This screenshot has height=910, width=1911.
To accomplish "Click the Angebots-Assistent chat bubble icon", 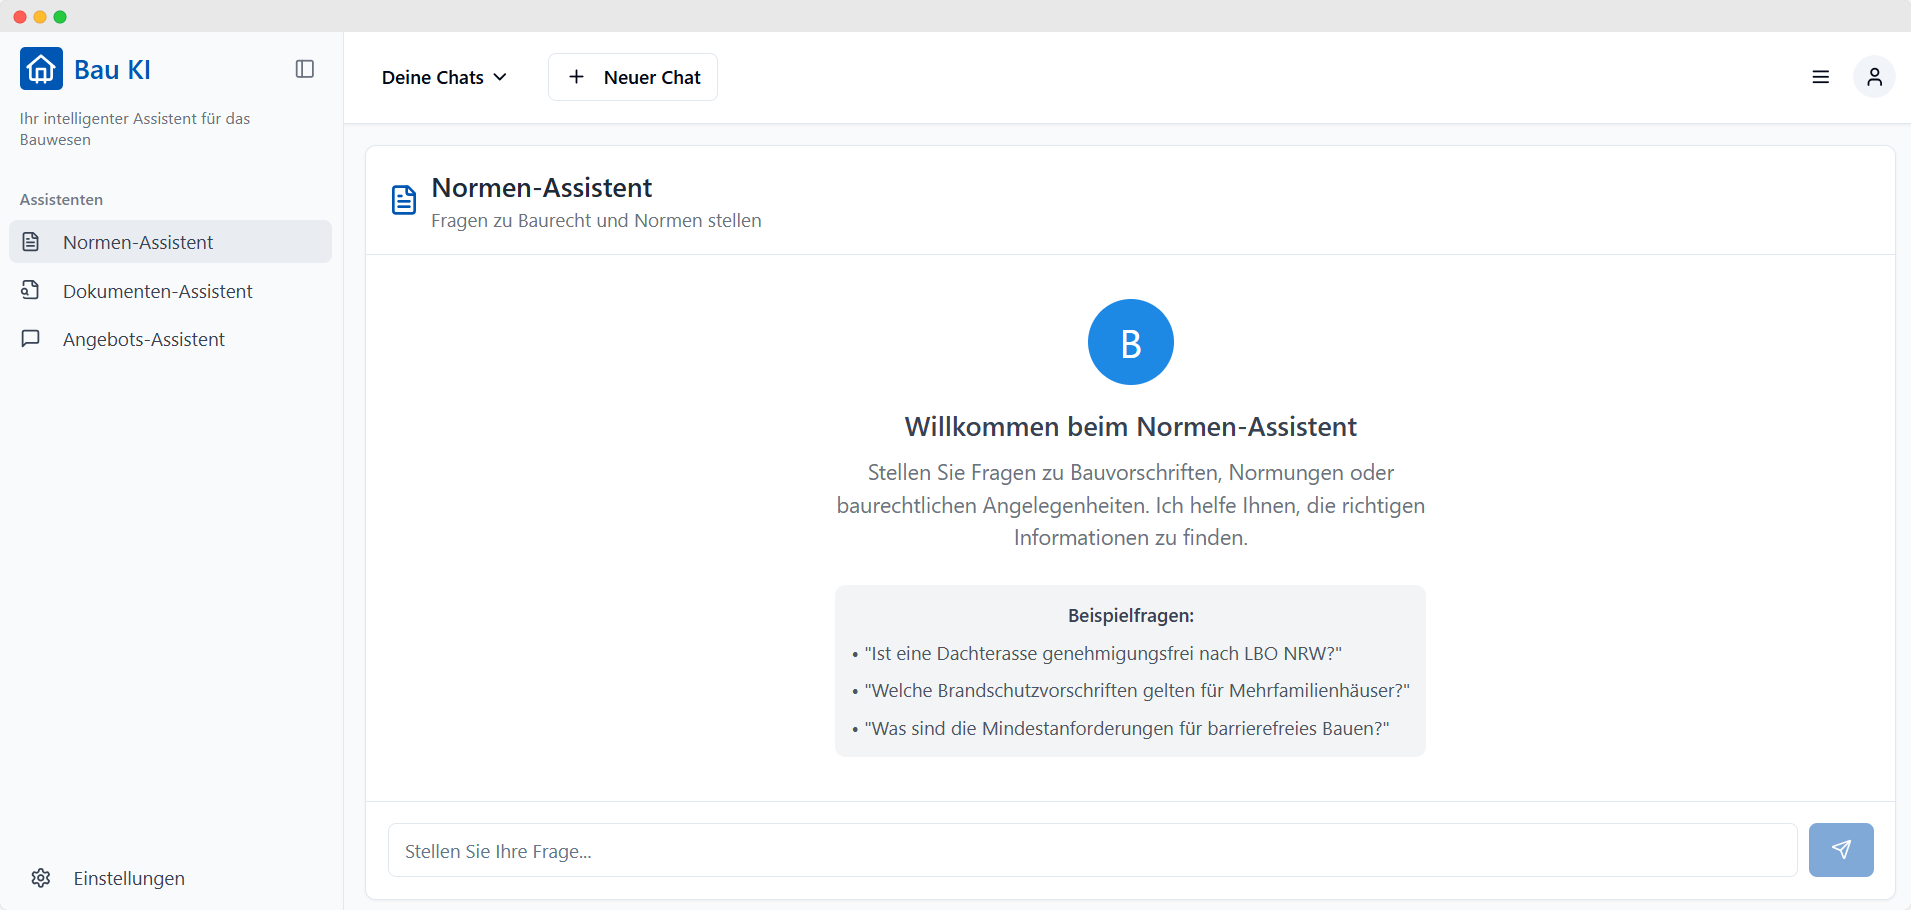I will pyautogui.click(x=31, y=339).
